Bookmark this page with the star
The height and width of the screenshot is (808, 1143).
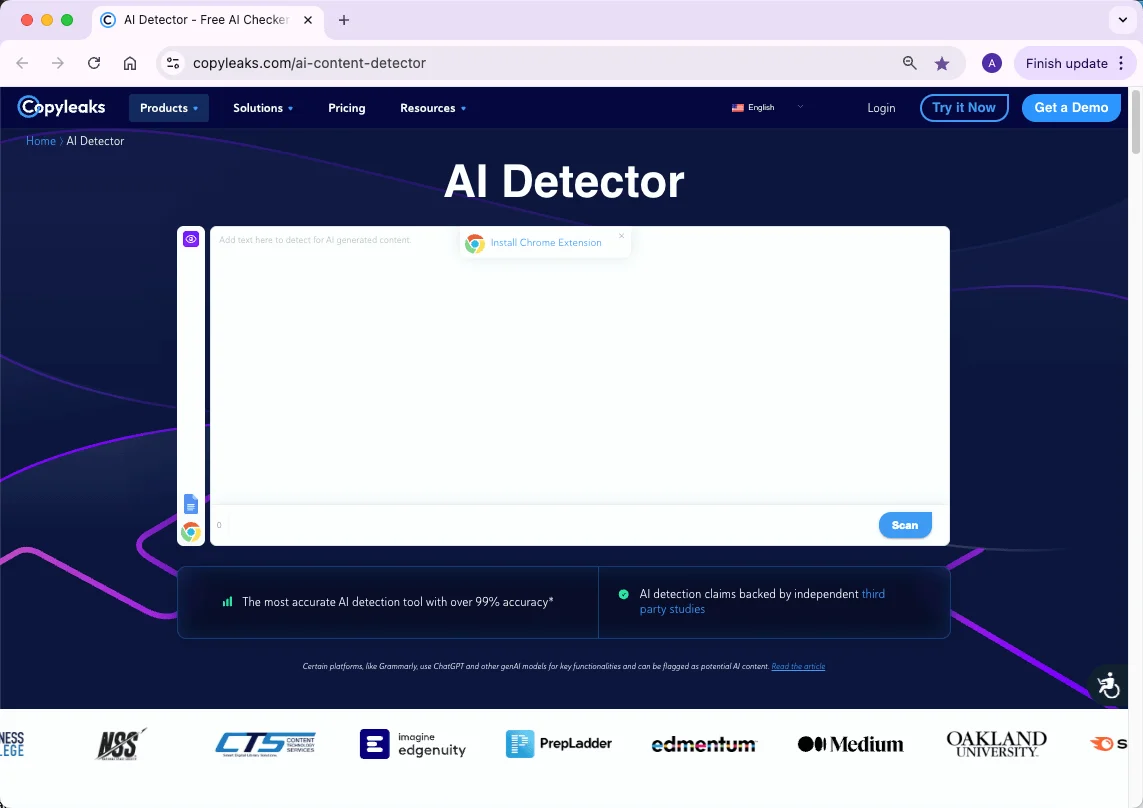click(x=942, y=63)
